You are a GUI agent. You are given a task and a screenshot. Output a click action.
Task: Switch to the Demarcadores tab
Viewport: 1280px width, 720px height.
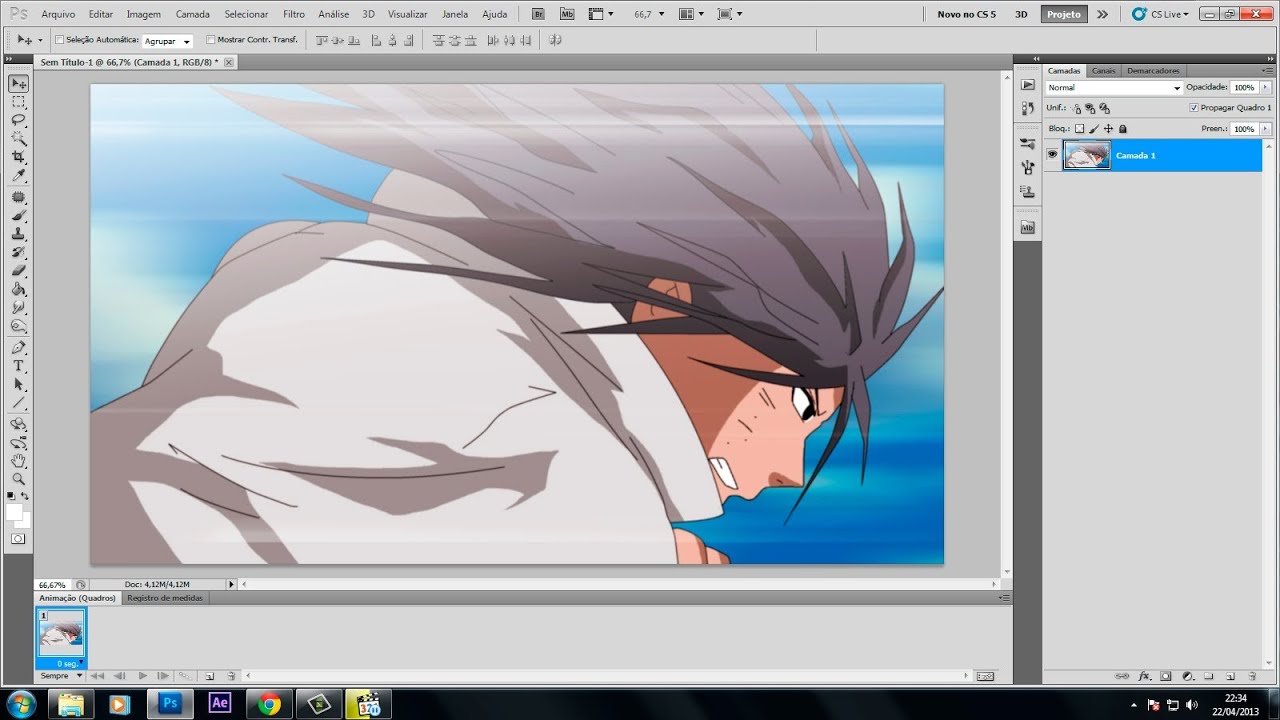(x=1153, y=71)
